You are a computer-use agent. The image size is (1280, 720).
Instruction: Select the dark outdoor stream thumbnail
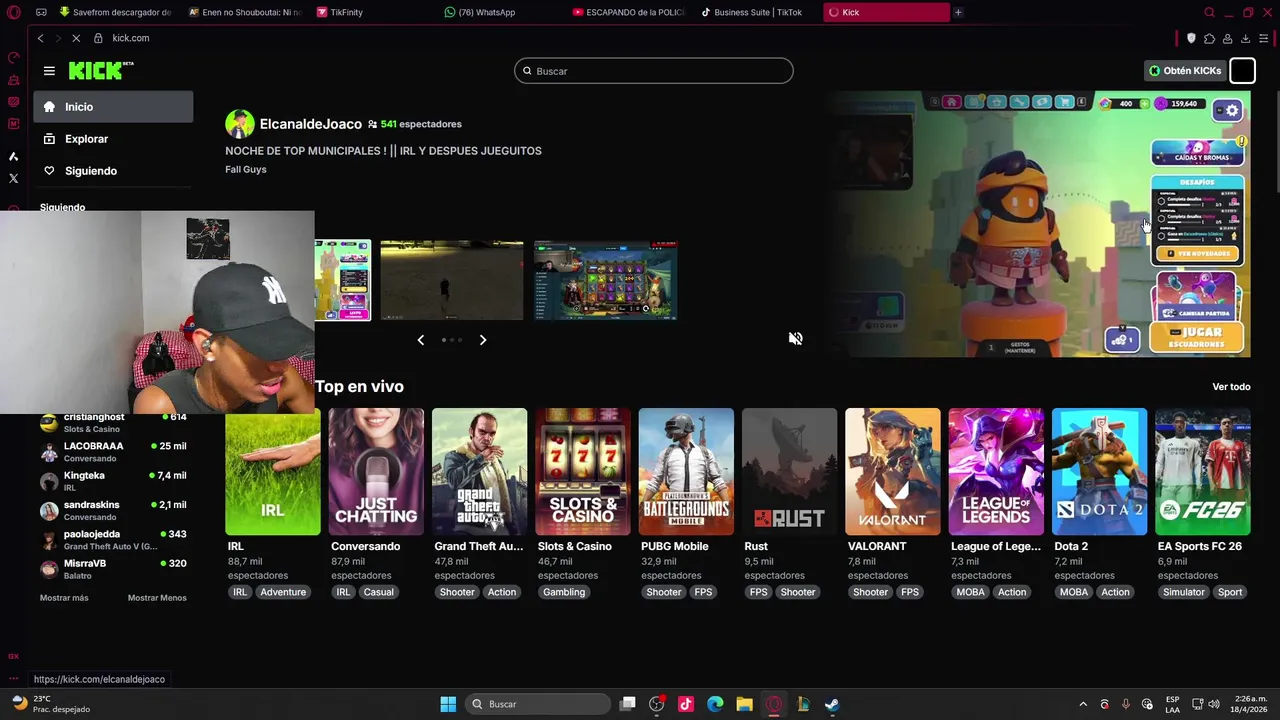(452, 280)
